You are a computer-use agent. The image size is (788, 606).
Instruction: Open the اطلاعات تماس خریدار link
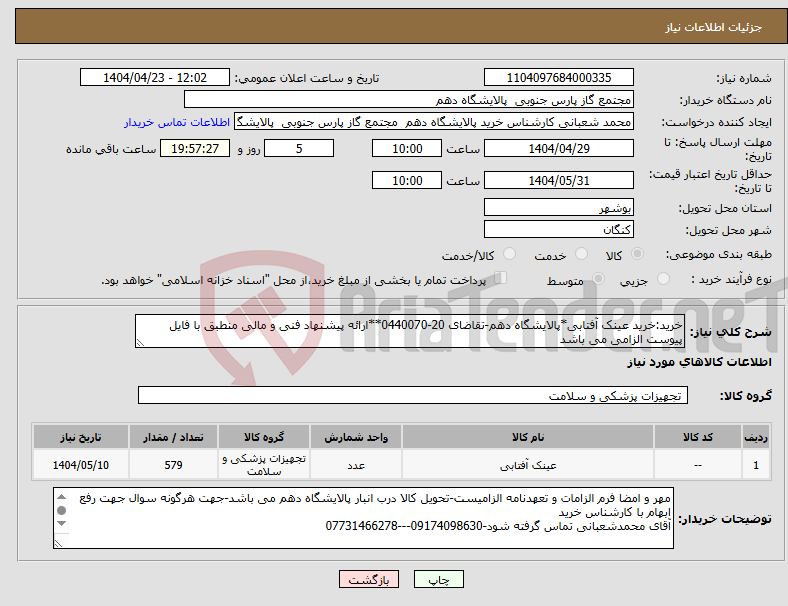click(x=177, y=122)
